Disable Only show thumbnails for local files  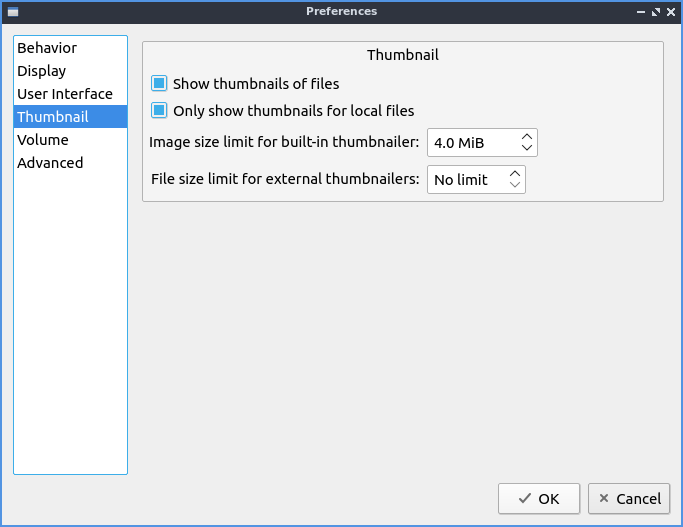pos(159,111)
